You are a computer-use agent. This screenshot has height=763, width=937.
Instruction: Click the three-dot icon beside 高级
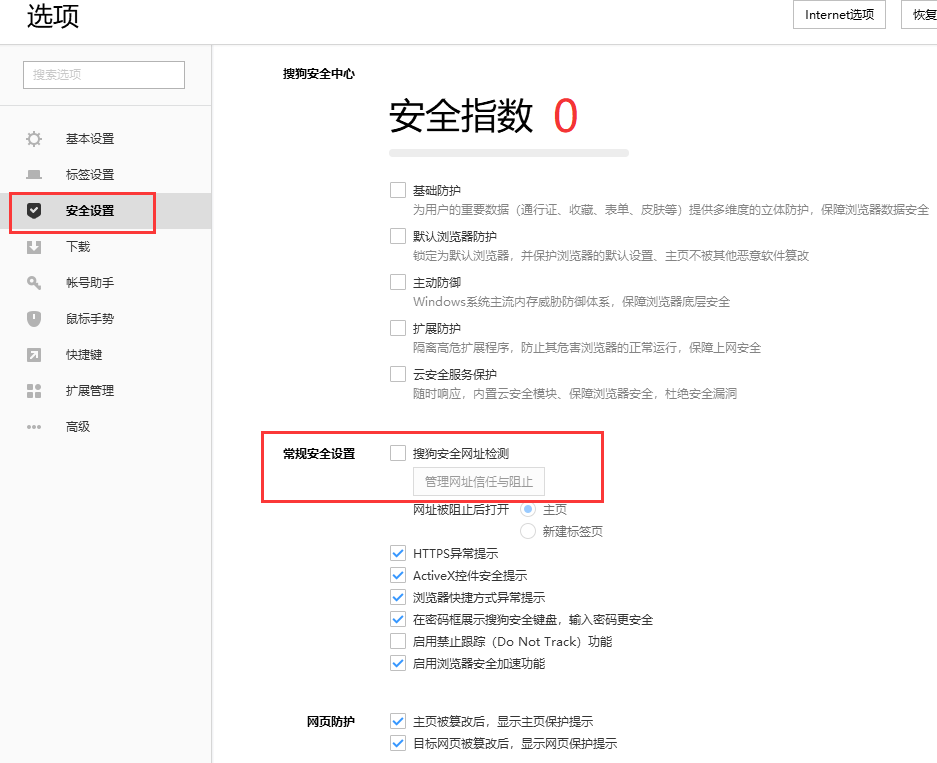[34, 427]
